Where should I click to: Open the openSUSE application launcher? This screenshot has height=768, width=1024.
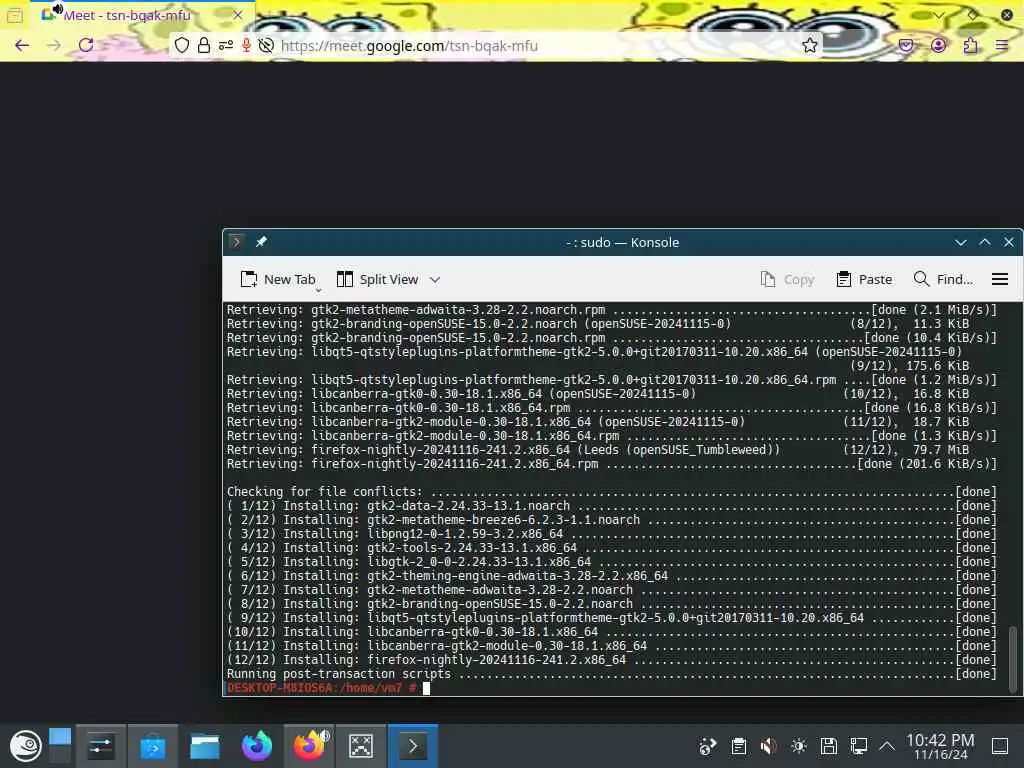pos(25,746)
